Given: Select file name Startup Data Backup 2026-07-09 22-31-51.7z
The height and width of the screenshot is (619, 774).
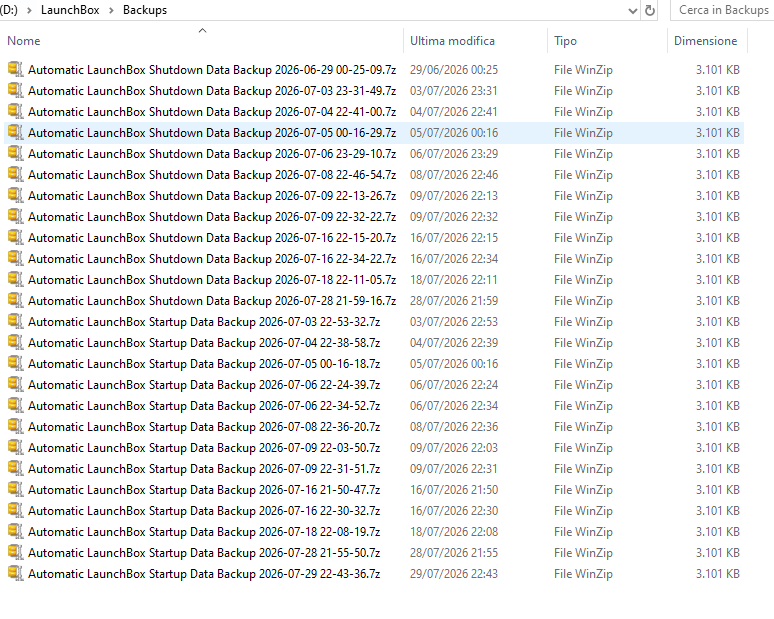Looking at the screenshot, I should pyautogui.click(x=204, y=468).
